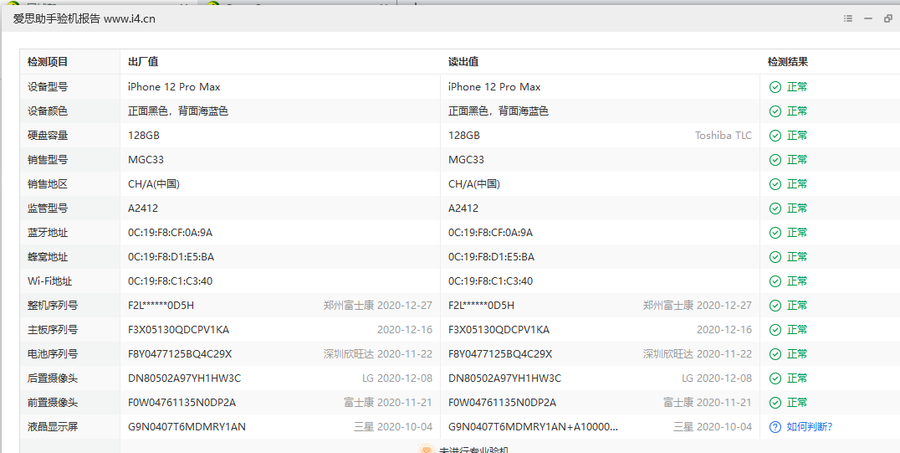
Task: Click CH/A(中国) in the 读出值 column
Action: (x=474, y=184)
